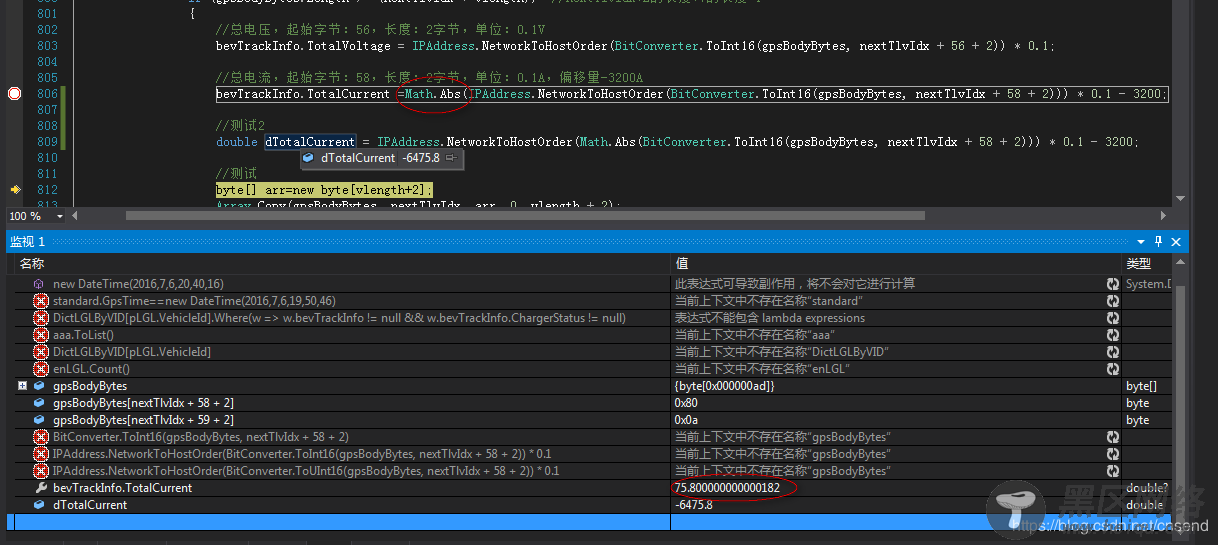Refresh the NetworkToHostOrder ToUInt16 * 0.1 value

click(1113, 471)
